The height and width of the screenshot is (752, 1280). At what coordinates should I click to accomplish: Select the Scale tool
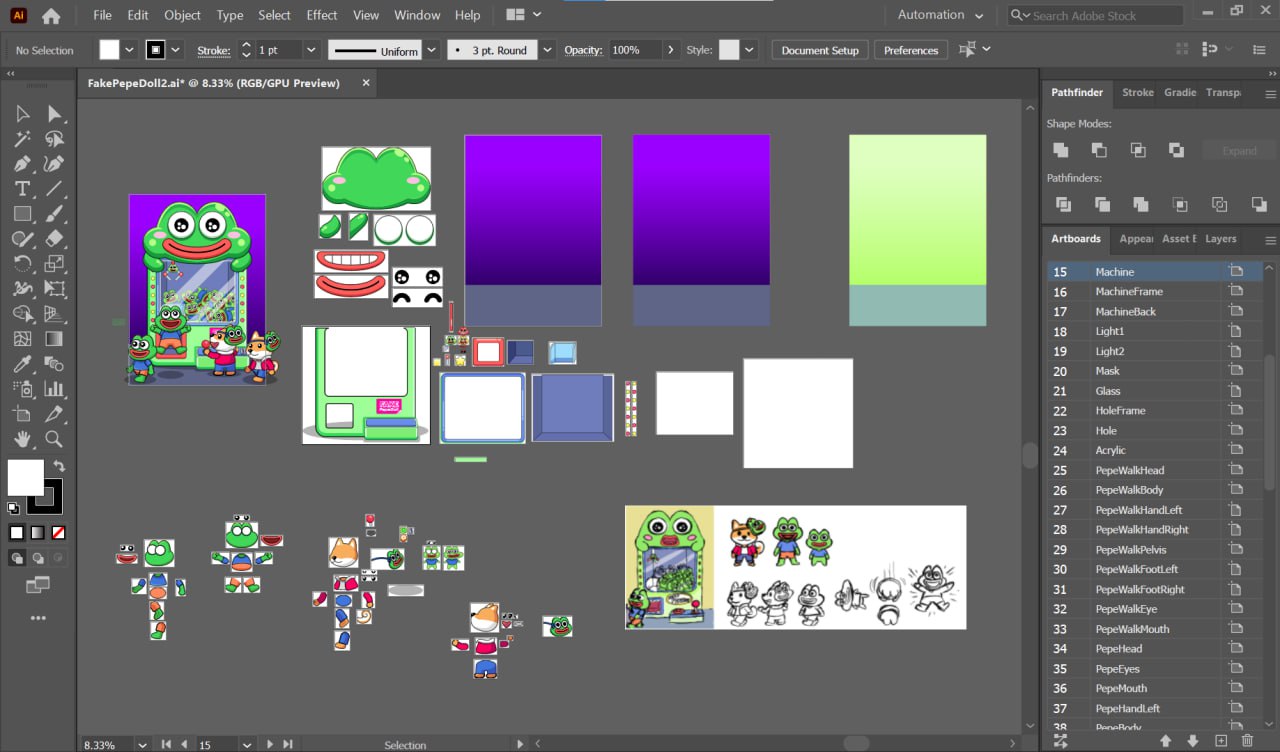(x=55, y=264)
